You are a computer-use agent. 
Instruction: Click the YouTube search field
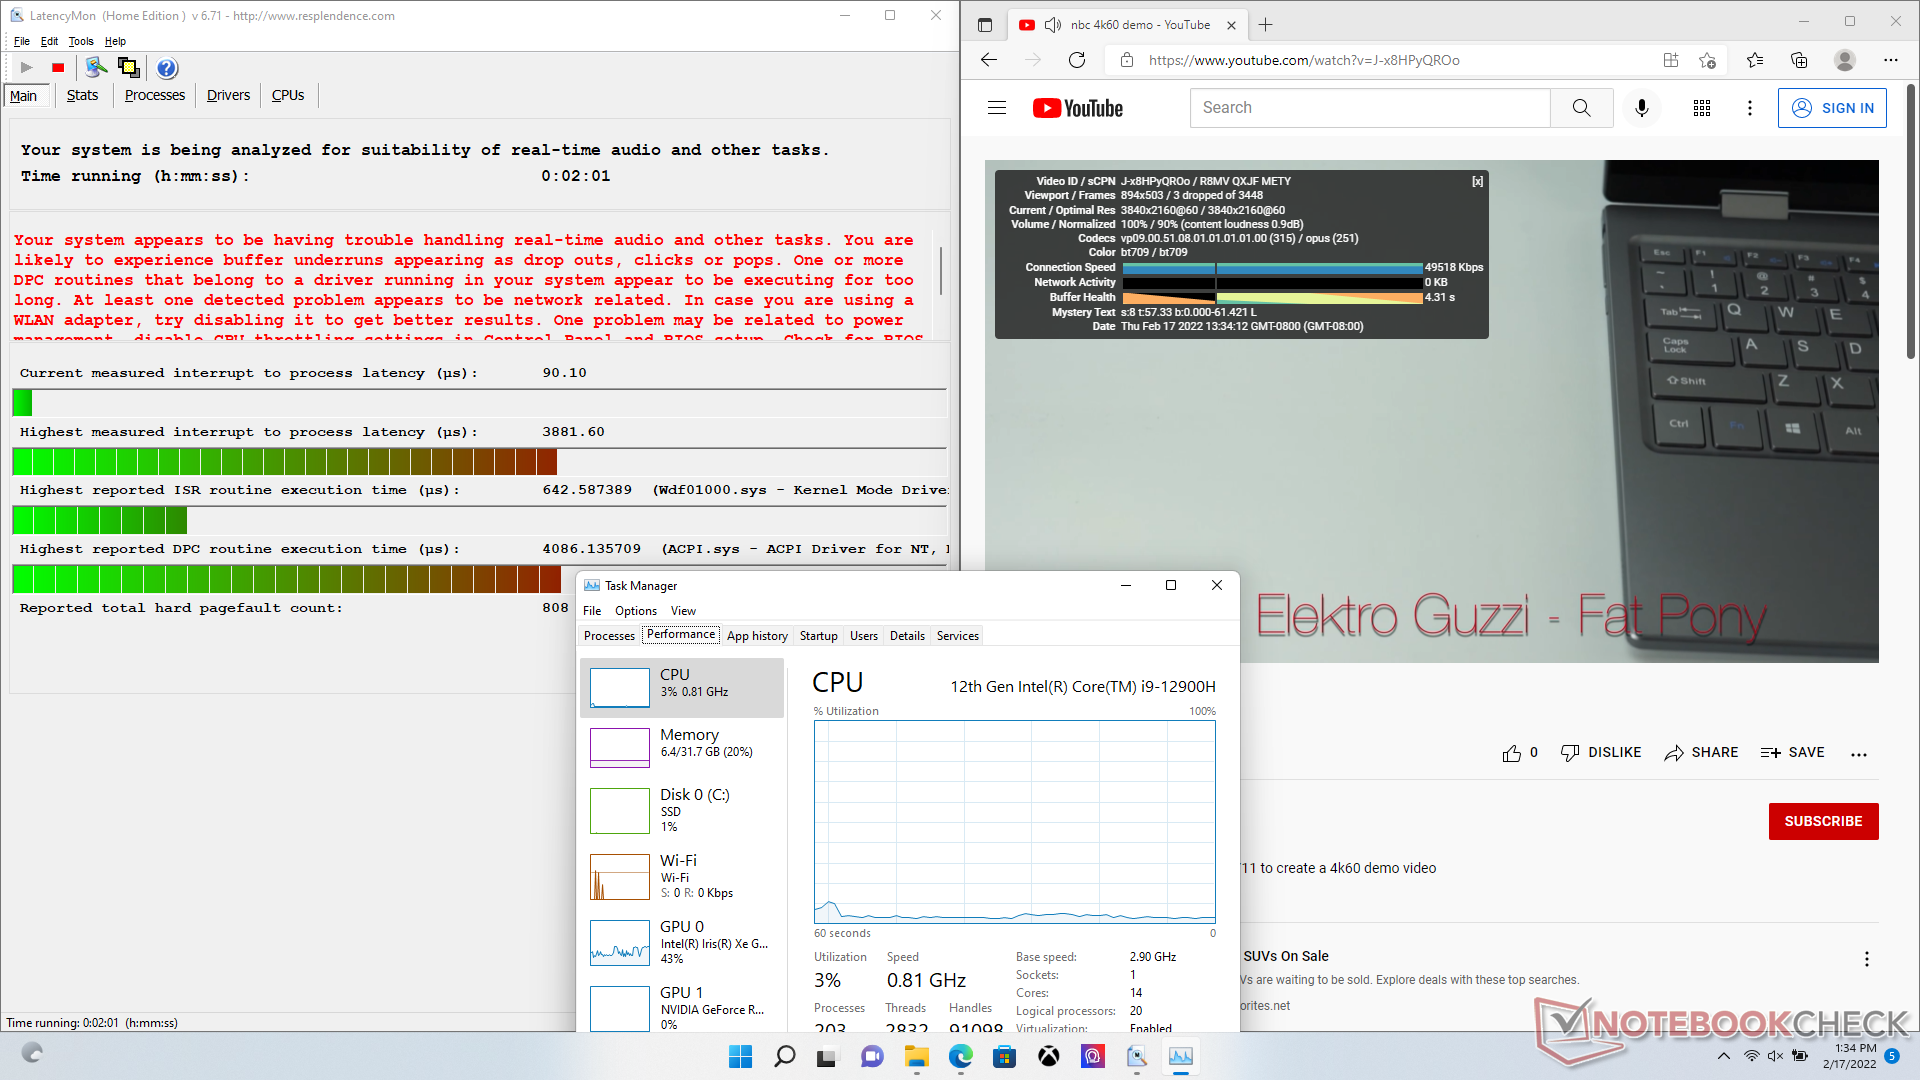1370,108
